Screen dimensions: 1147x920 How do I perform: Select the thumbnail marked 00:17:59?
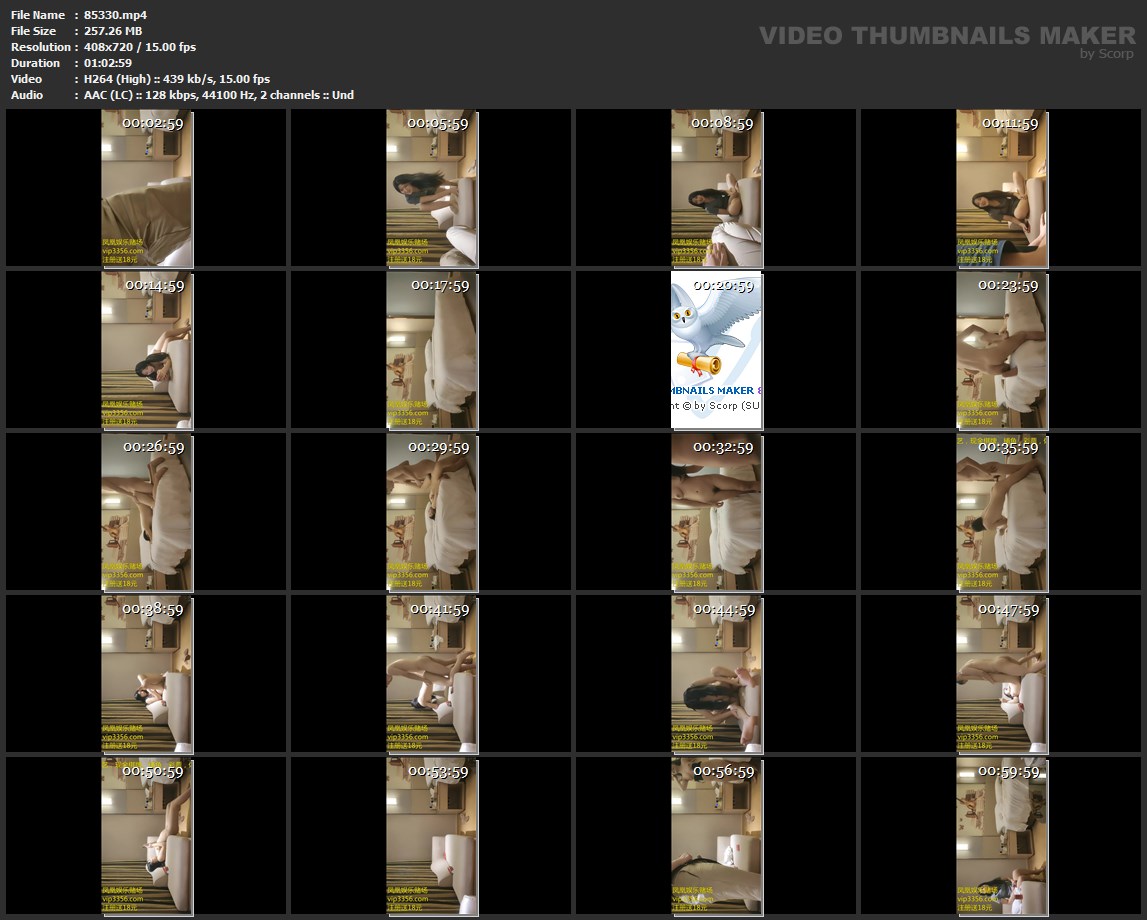tap(431, 350)
